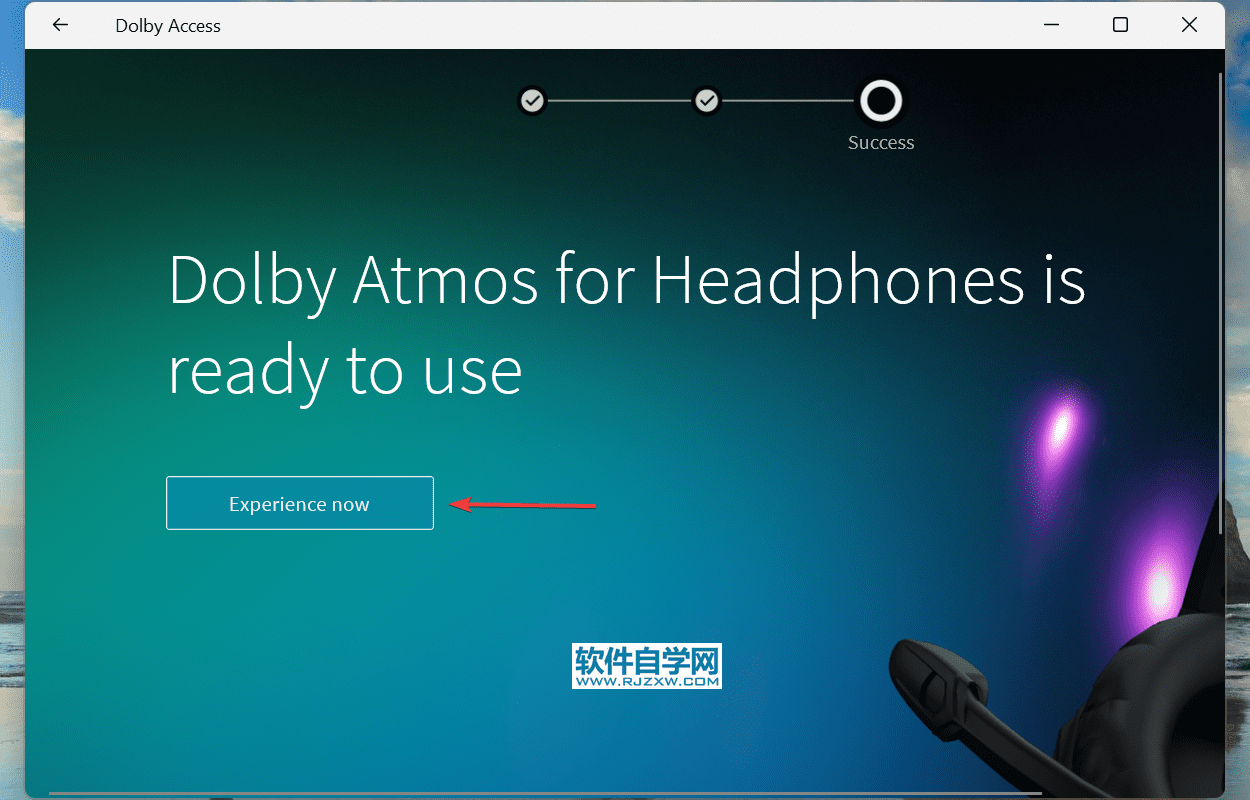Image resolution: width=1250 pixels, height=800 pixels.
Task: Click the "Success" step label
Action: [x=881, y=142]
